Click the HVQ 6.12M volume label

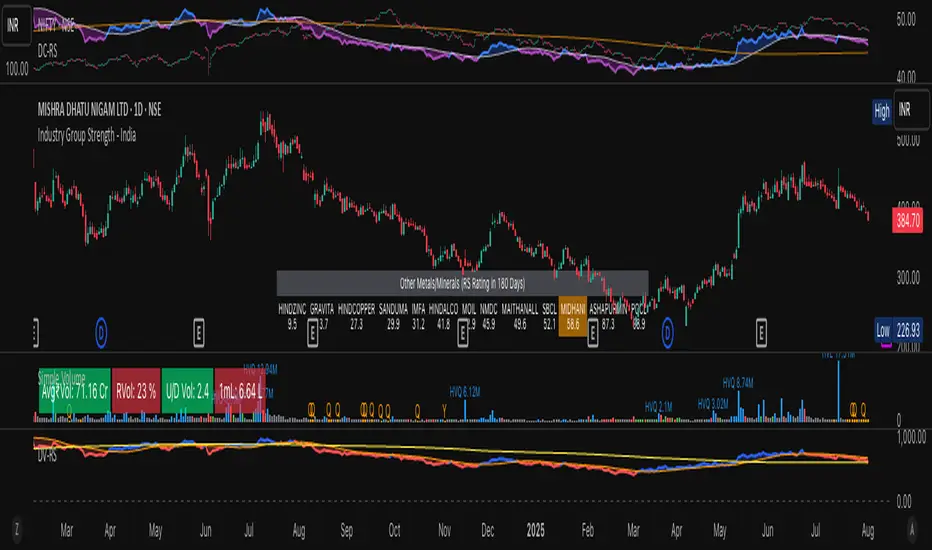(465, 392)
